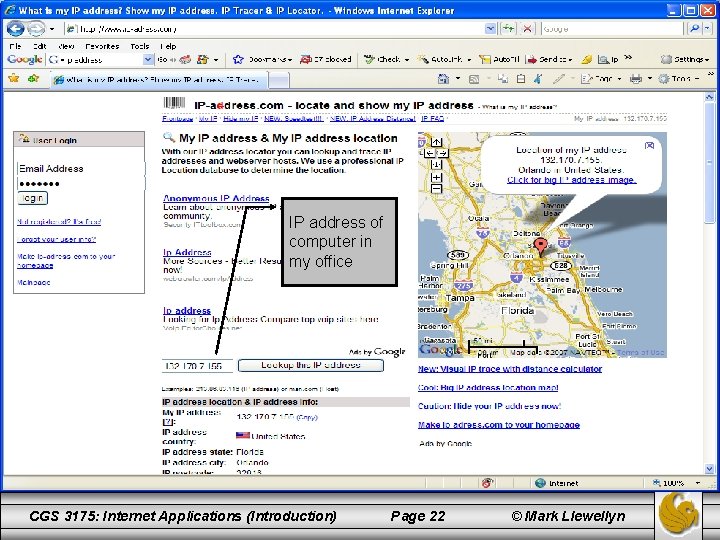This screenshot has height=540, width=720.
Task: Click the Add to Favorites icon
Action: pyautogui.click(x=34, y=79)
